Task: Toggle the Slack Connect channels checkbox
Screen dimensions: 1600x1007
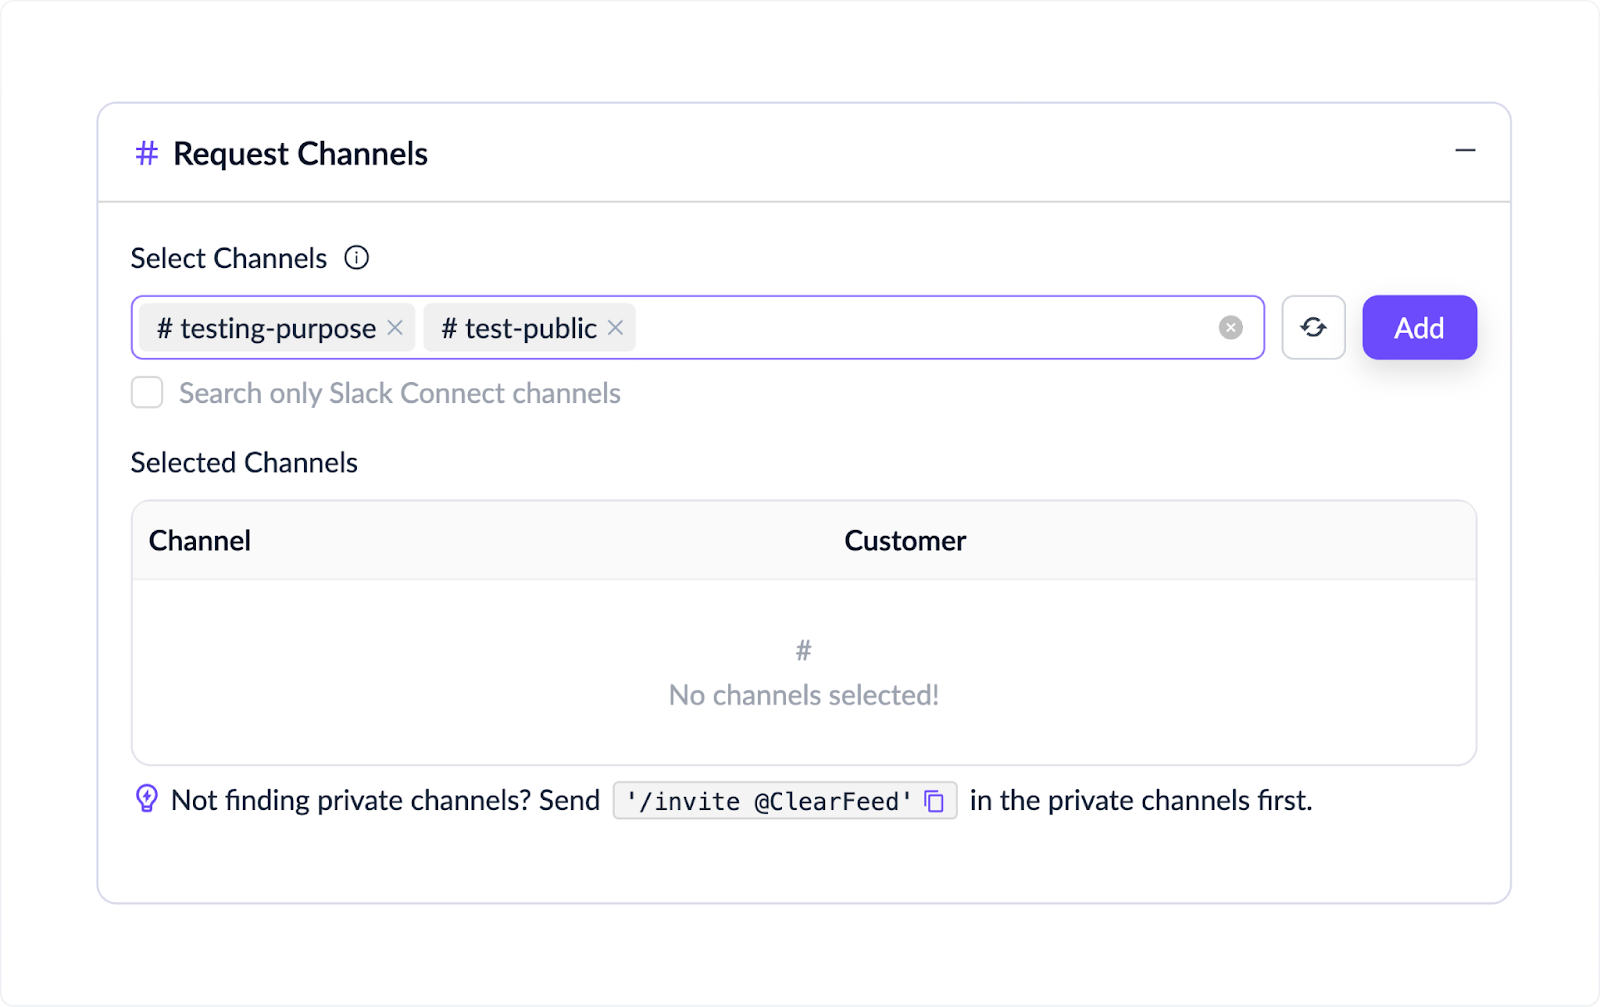Action: tap(146, 393)
